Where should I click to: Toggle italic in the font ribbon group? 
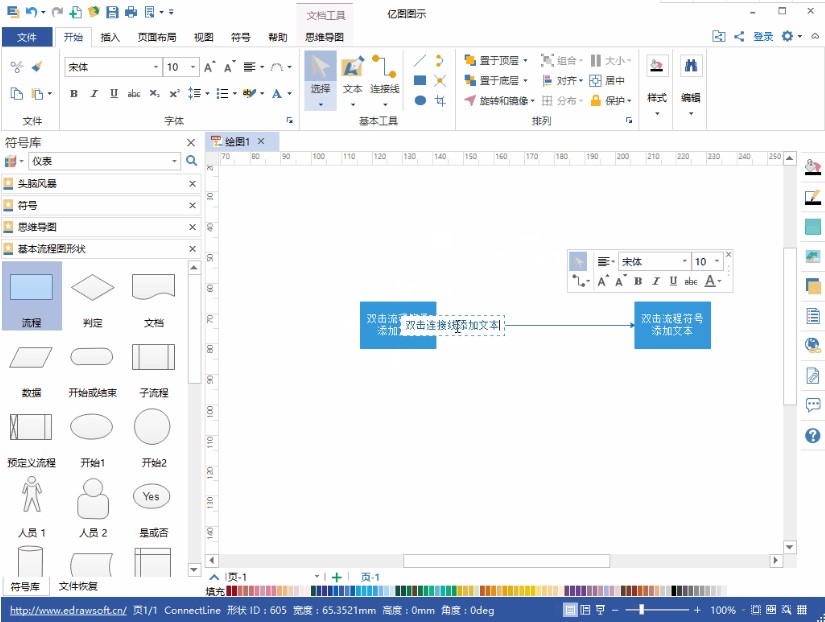pos(94,94)
